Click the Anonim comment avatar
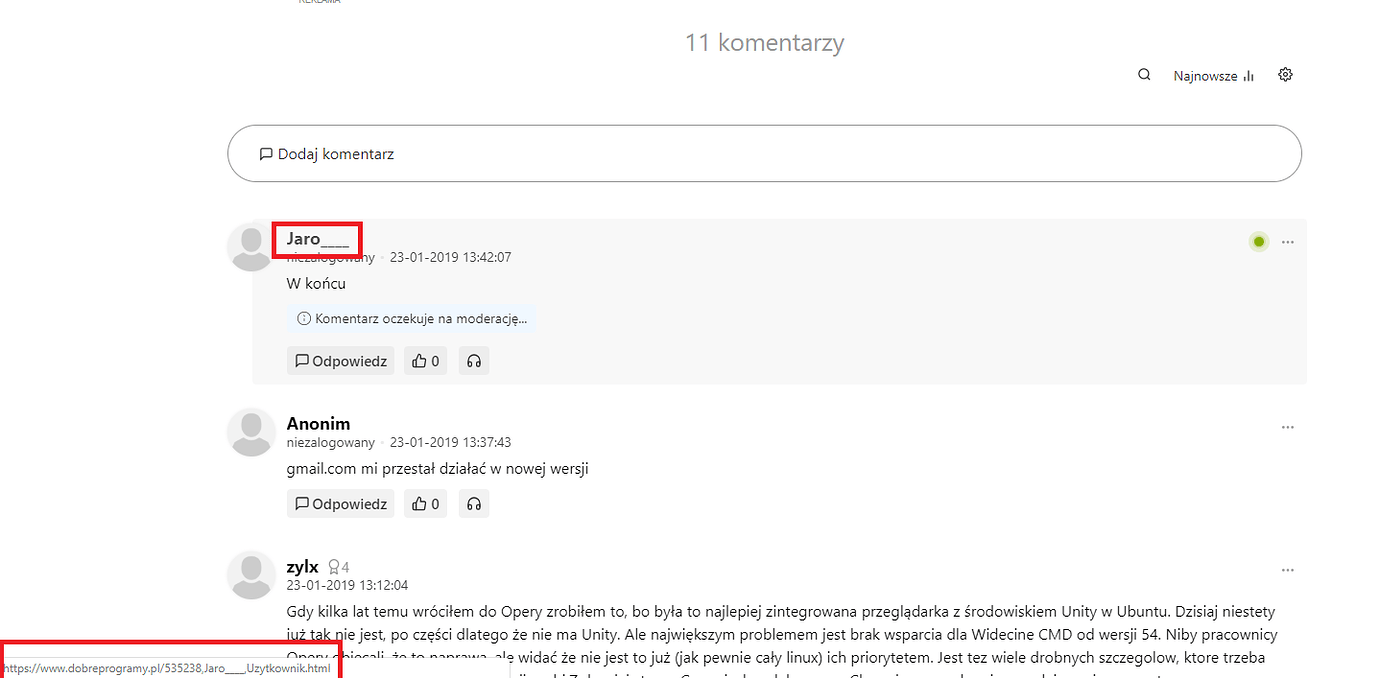This screenshot has height=678, width=1380. (251, 432)
